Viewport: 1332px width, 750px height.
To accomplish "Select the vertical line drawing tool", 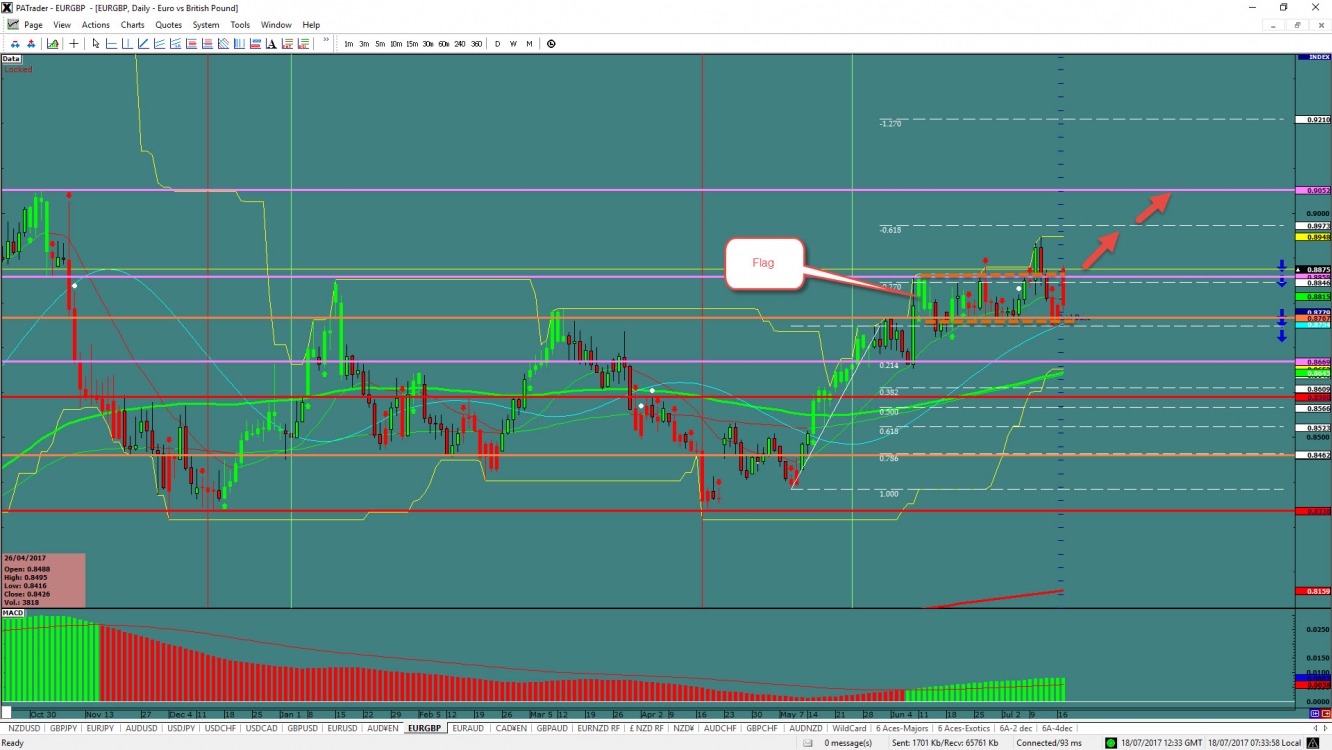I will (127, 44).
